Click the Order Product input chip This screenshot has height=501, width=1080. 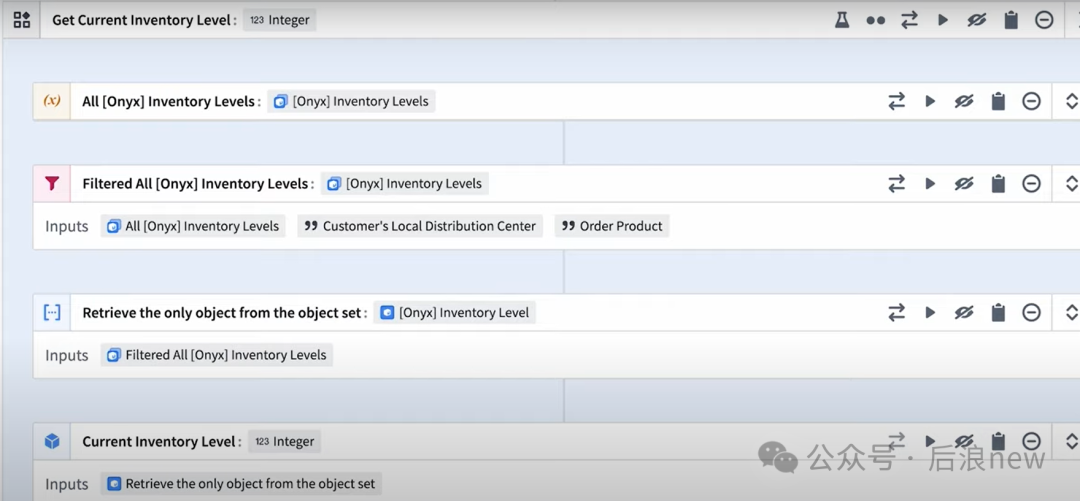point(612,226)
